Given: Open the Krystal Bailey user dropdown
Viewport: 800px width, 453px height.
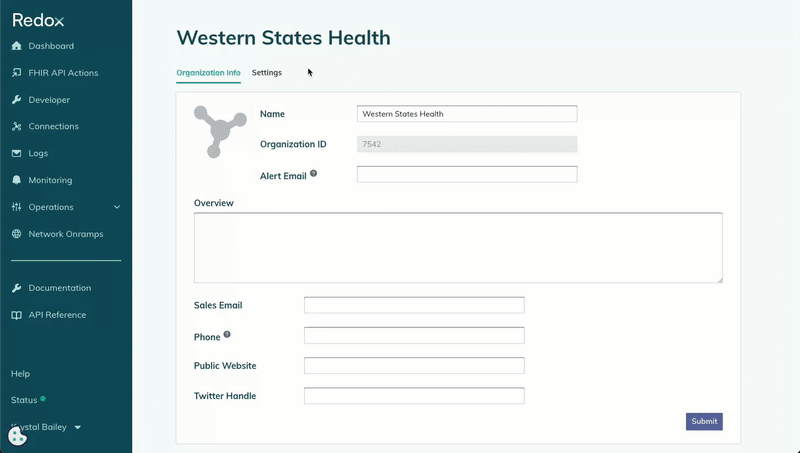Looking at the screenshot, I should click(46, 427).
